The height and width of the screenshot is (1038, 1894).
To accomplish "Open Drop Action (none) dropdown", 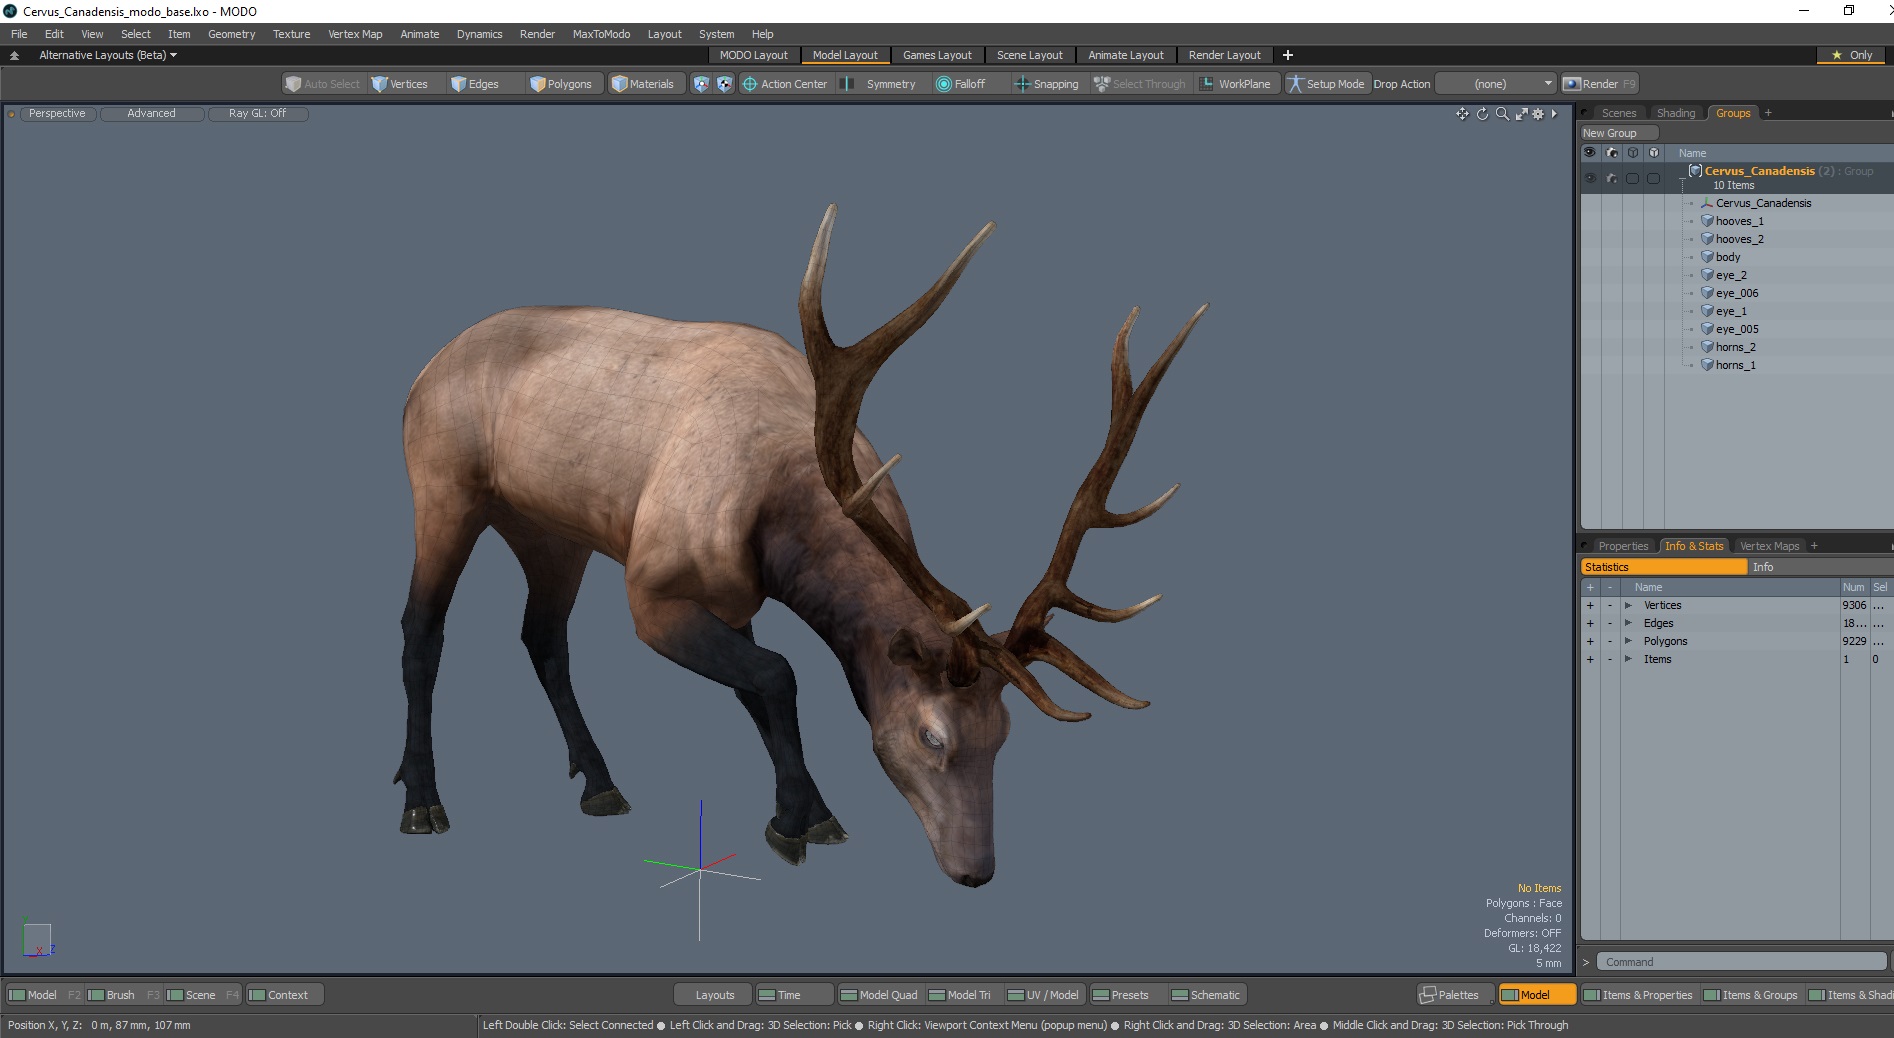I will [1496, 84].
